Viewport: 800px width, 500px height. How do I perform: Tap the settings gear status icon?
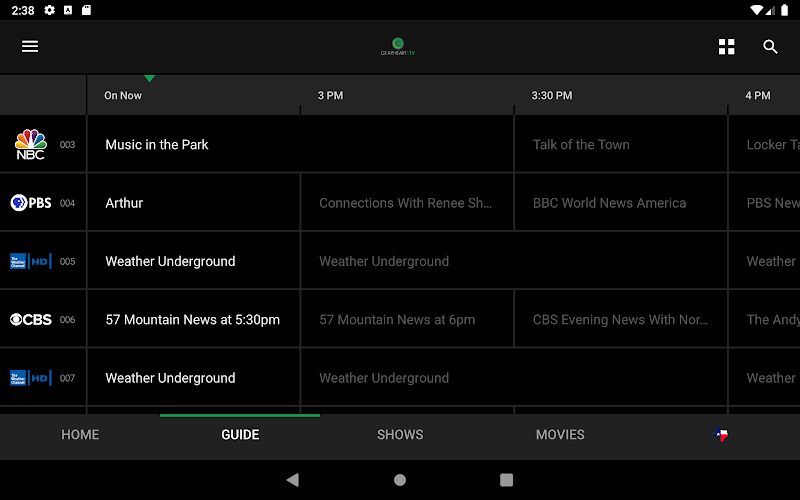[x=49, y=10]
